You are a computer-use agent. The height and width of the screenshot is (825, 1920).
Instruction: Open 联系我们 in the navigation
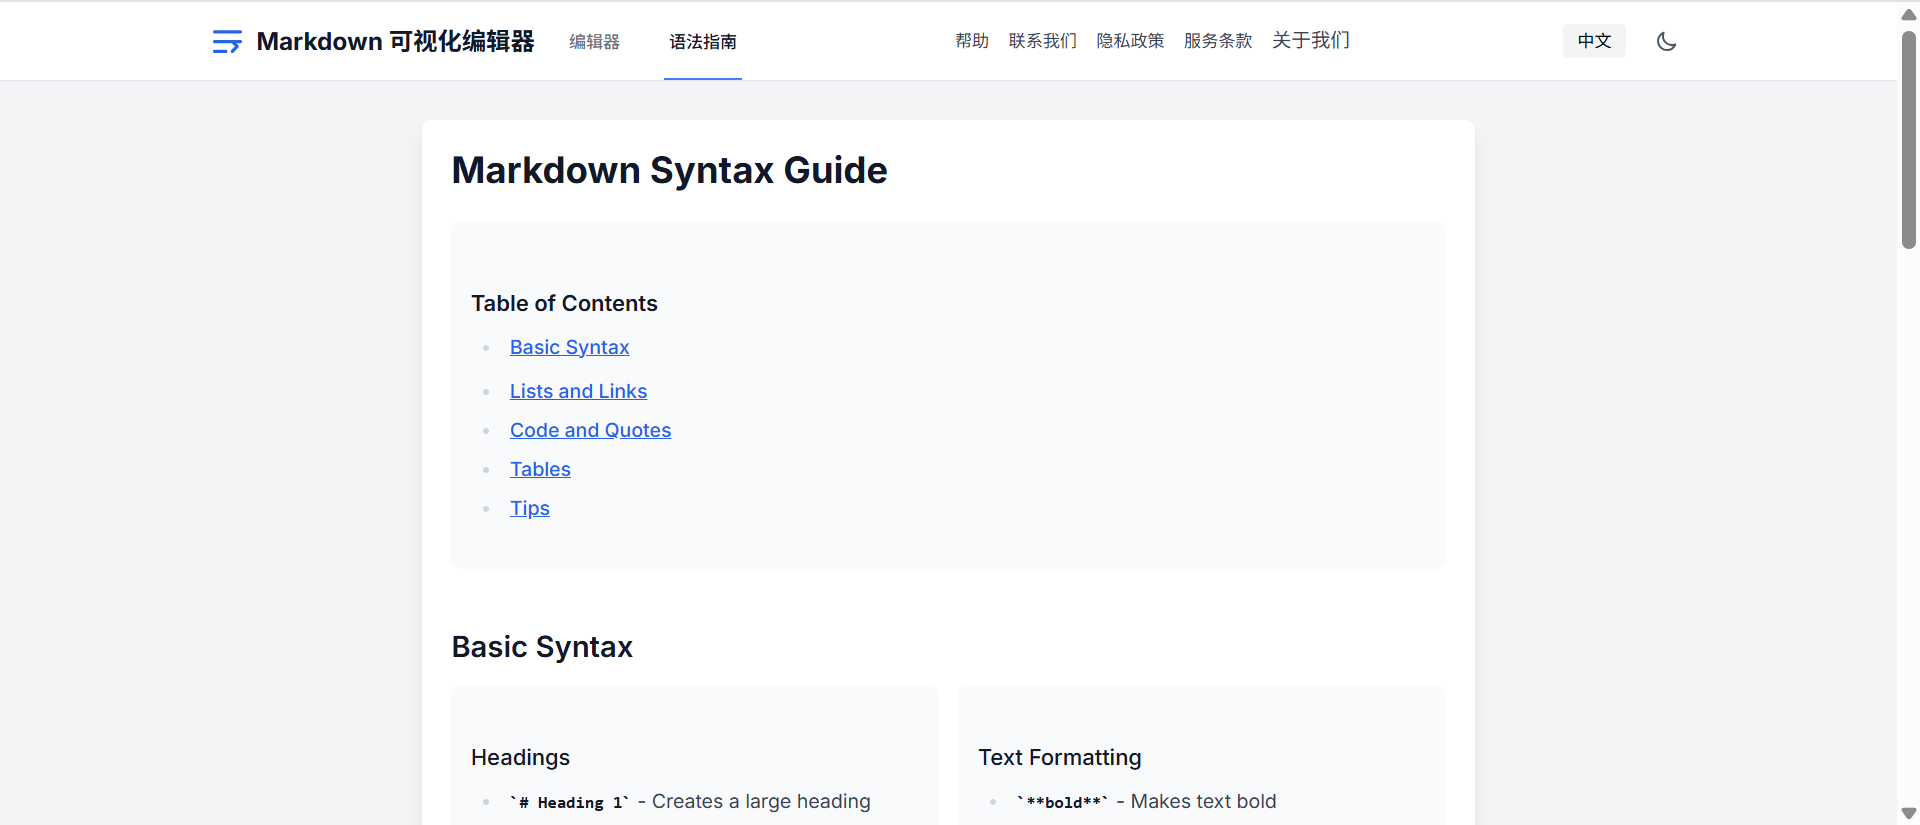(x=1043, y=41)
